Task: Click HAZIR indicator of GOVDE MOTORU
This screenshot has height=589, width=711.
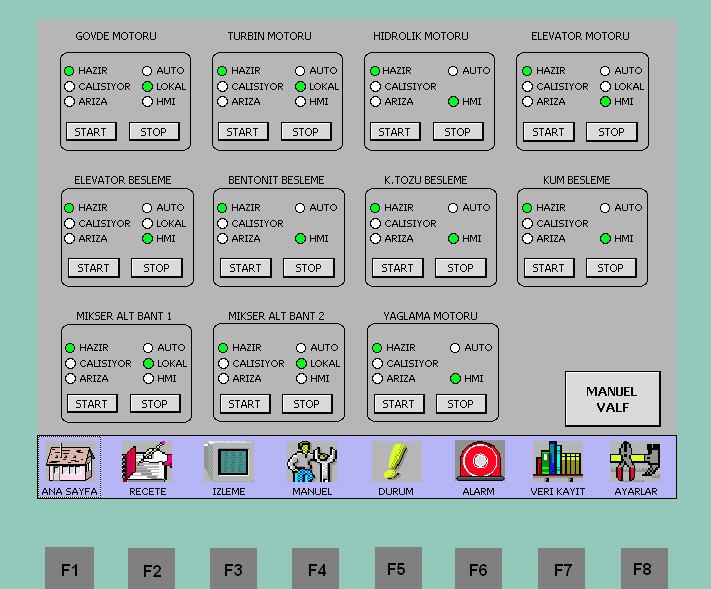Action: (69, 71)
